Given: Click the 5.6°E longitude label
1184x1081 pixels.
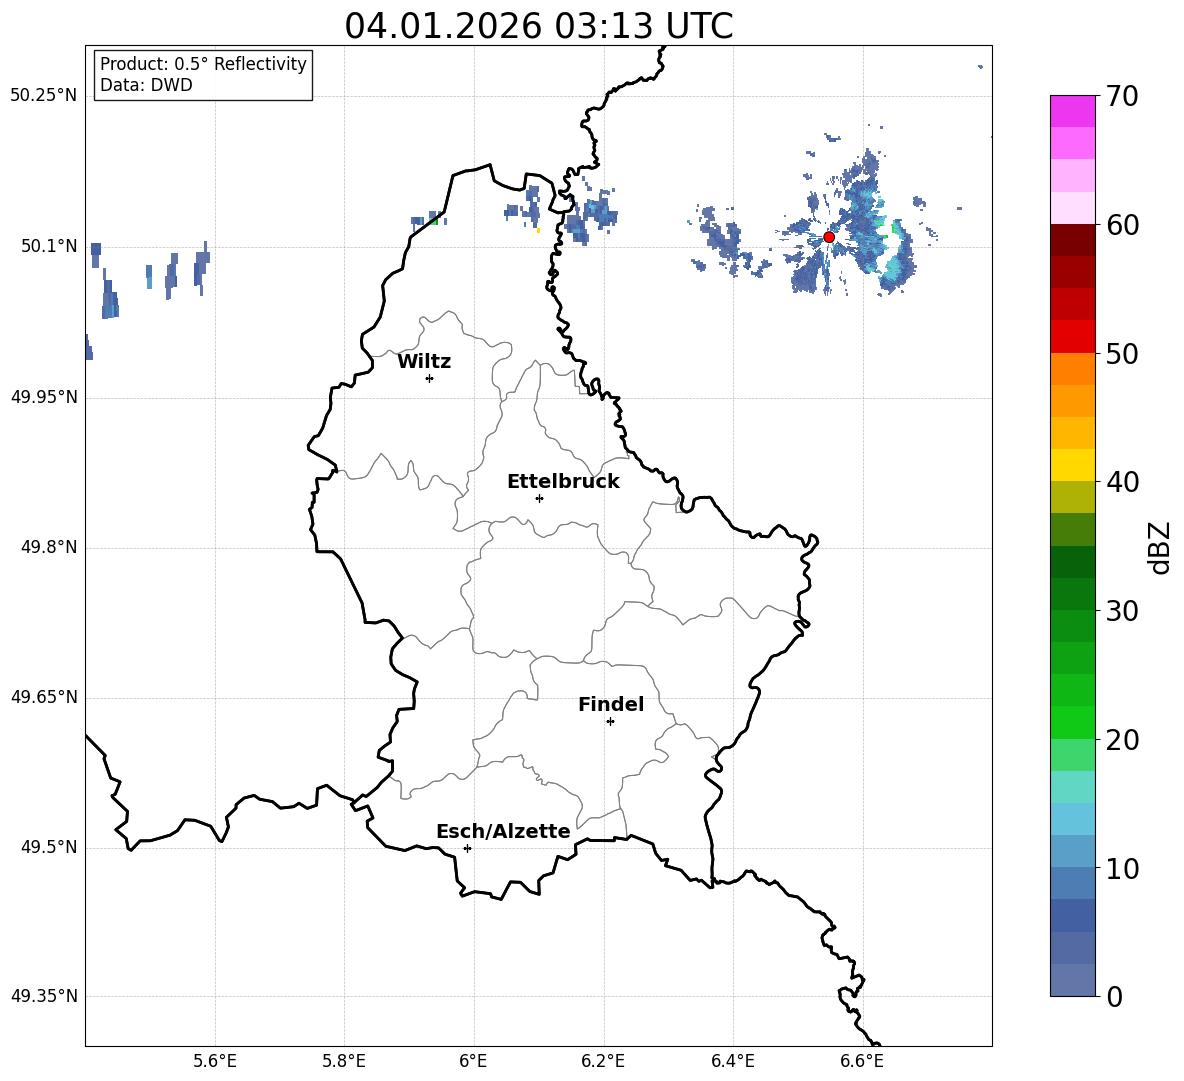Looking at the screenshot, I should tap(214, 1061).
